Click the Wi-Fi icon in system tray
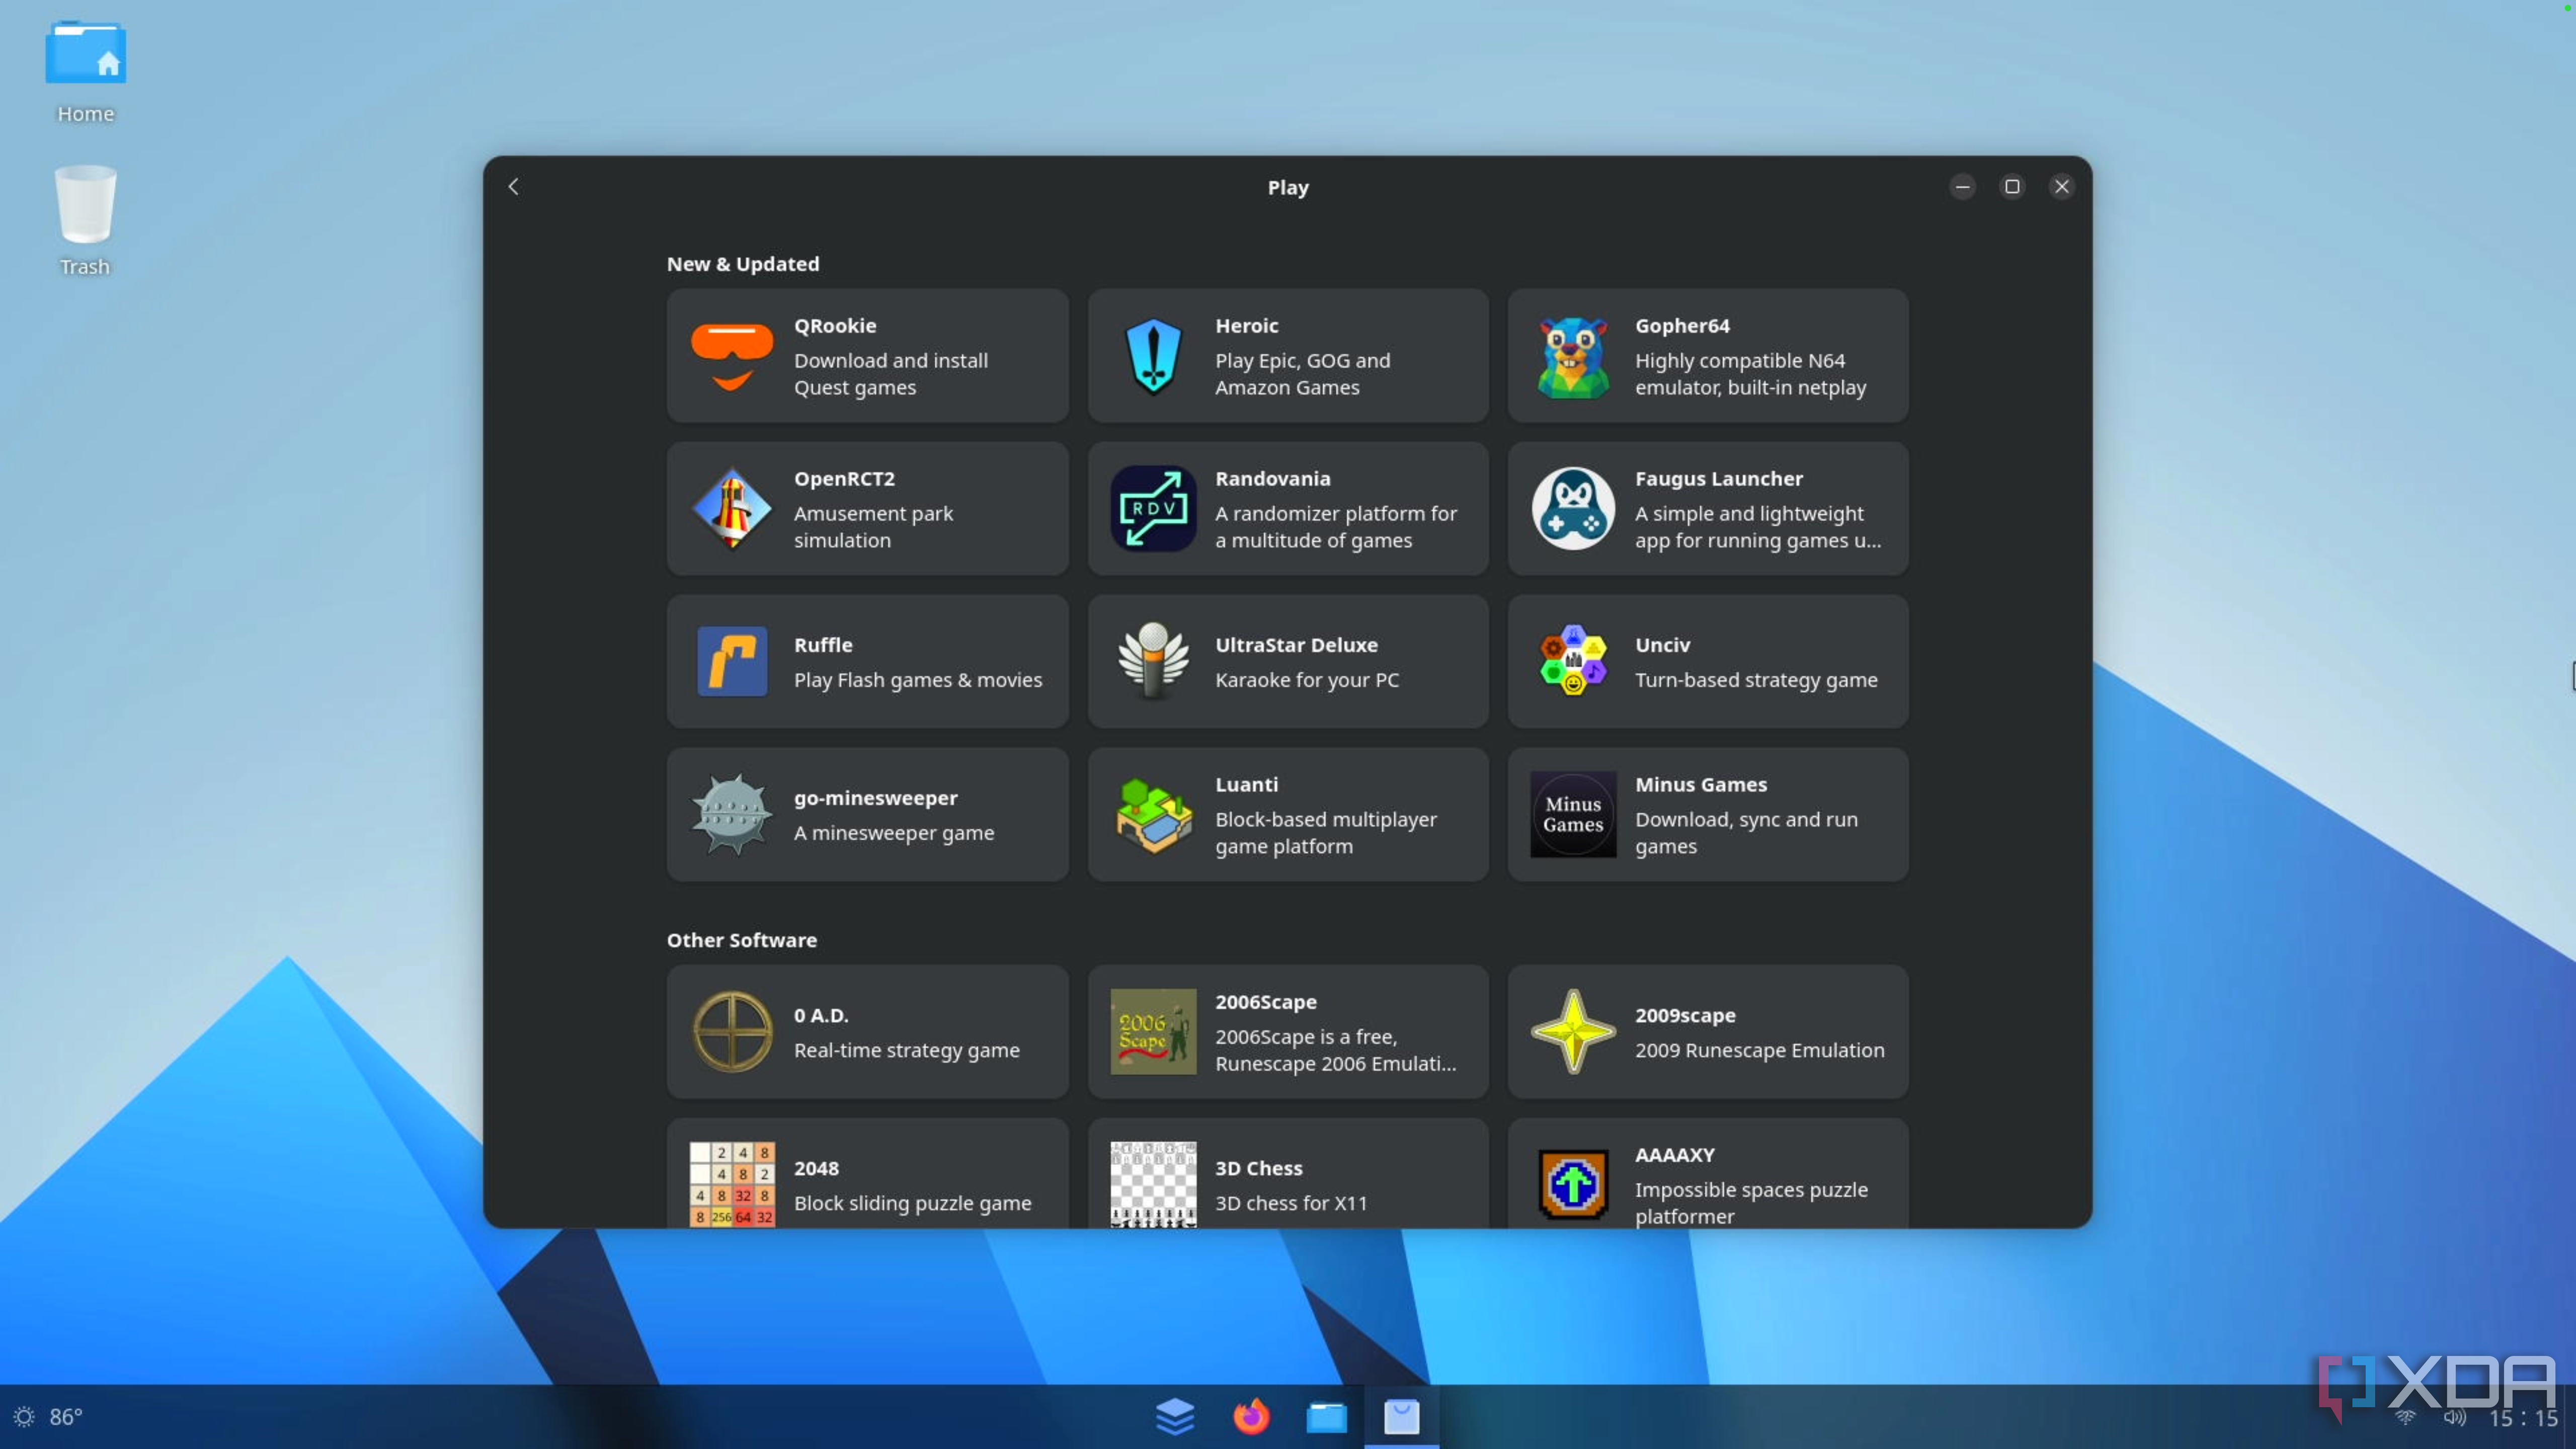 click(x=2405, y=1418)
